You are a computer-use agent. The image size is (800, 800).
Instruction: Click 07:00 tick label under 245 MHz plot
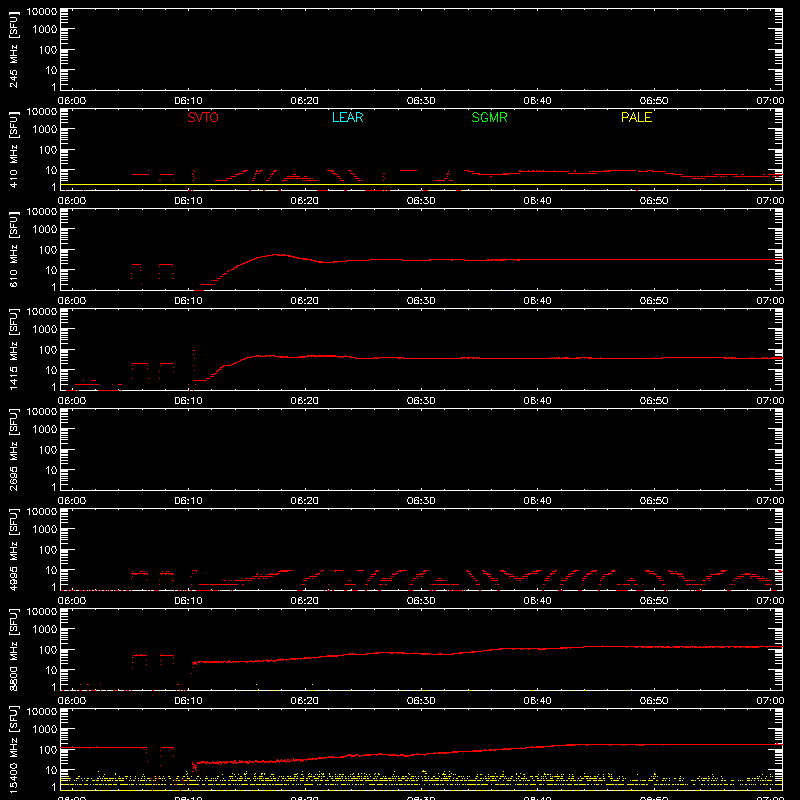(x=770, y=101)
